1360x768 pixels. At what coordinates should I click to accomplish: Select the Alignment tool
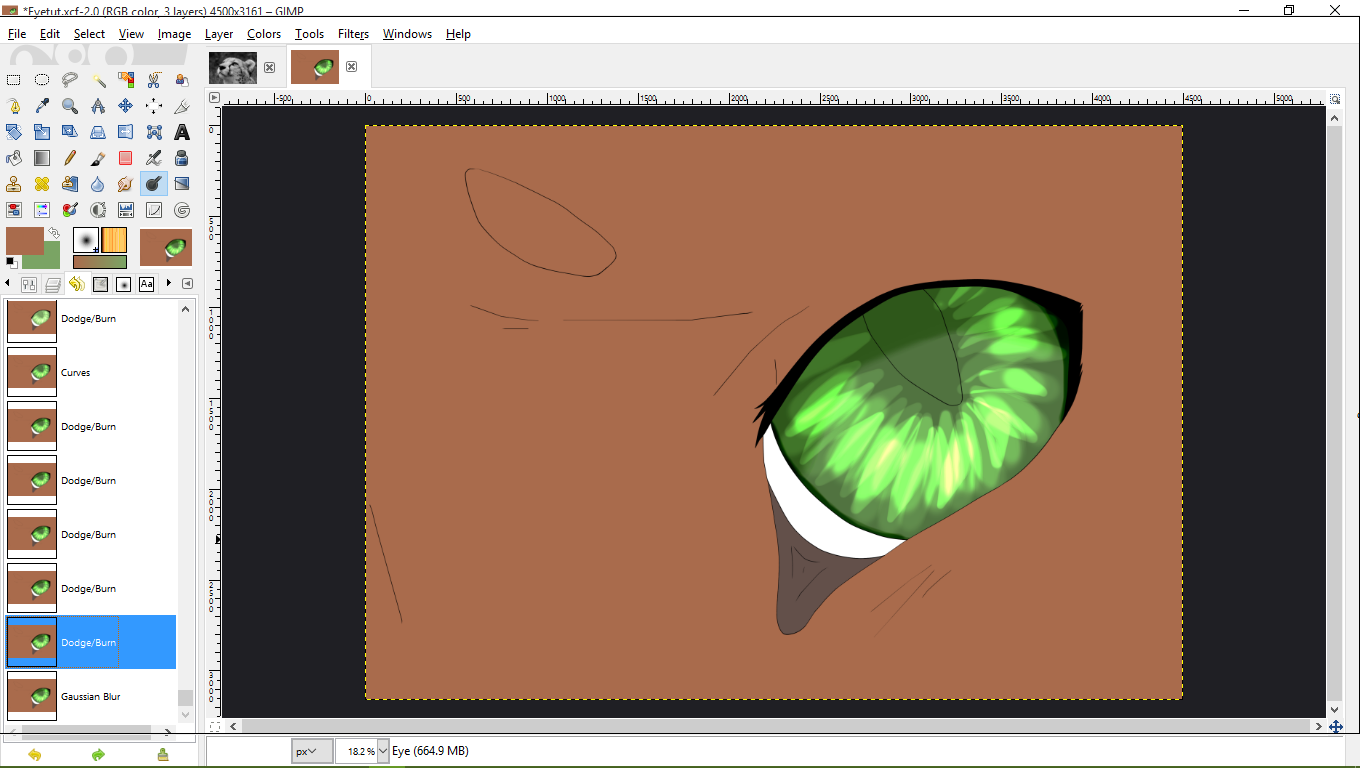point(154,106)
